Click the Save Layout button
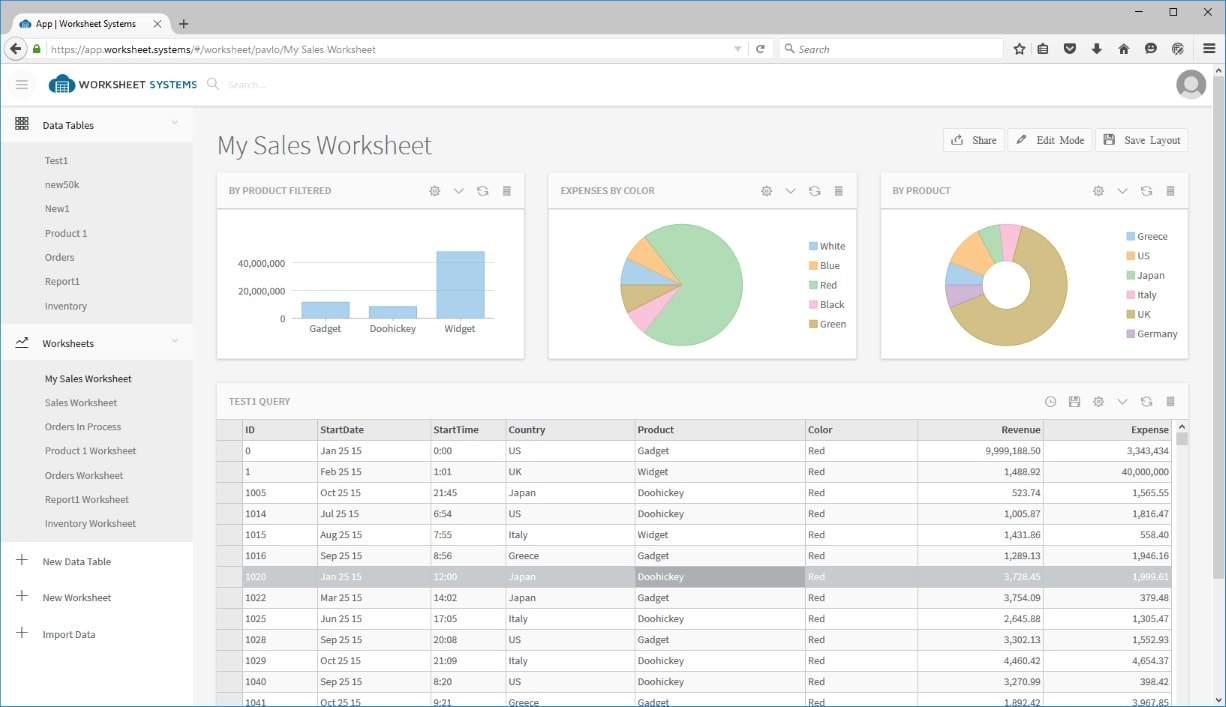Screen dimensions: 1226x707 (x=1141, y=140)
